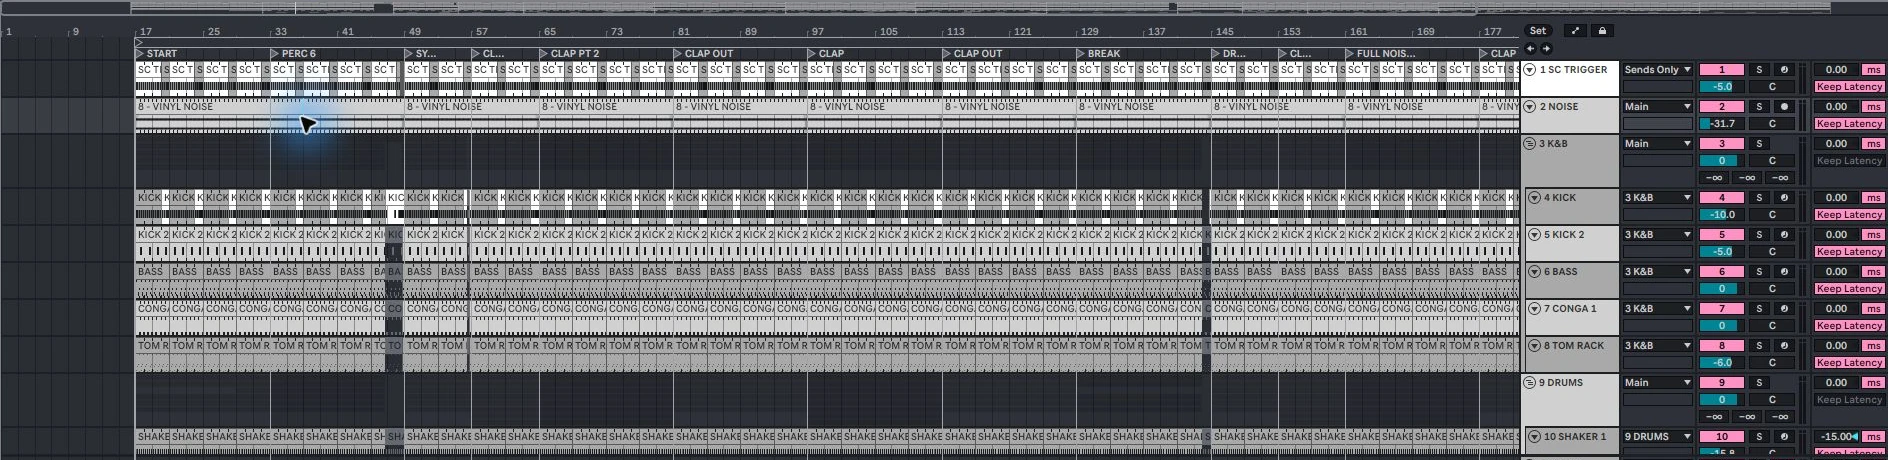The image size is (1888, 460).
Task: Click the diagonal arrows icon beside Set
Action: point(1575,31)
